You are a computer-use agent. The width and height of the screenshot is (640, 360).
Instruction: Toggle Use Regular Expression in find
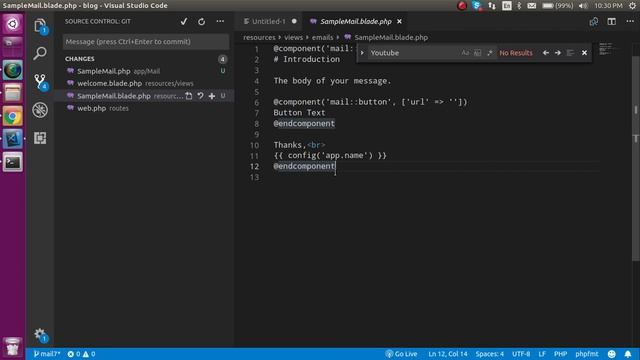tap(490, 53)
